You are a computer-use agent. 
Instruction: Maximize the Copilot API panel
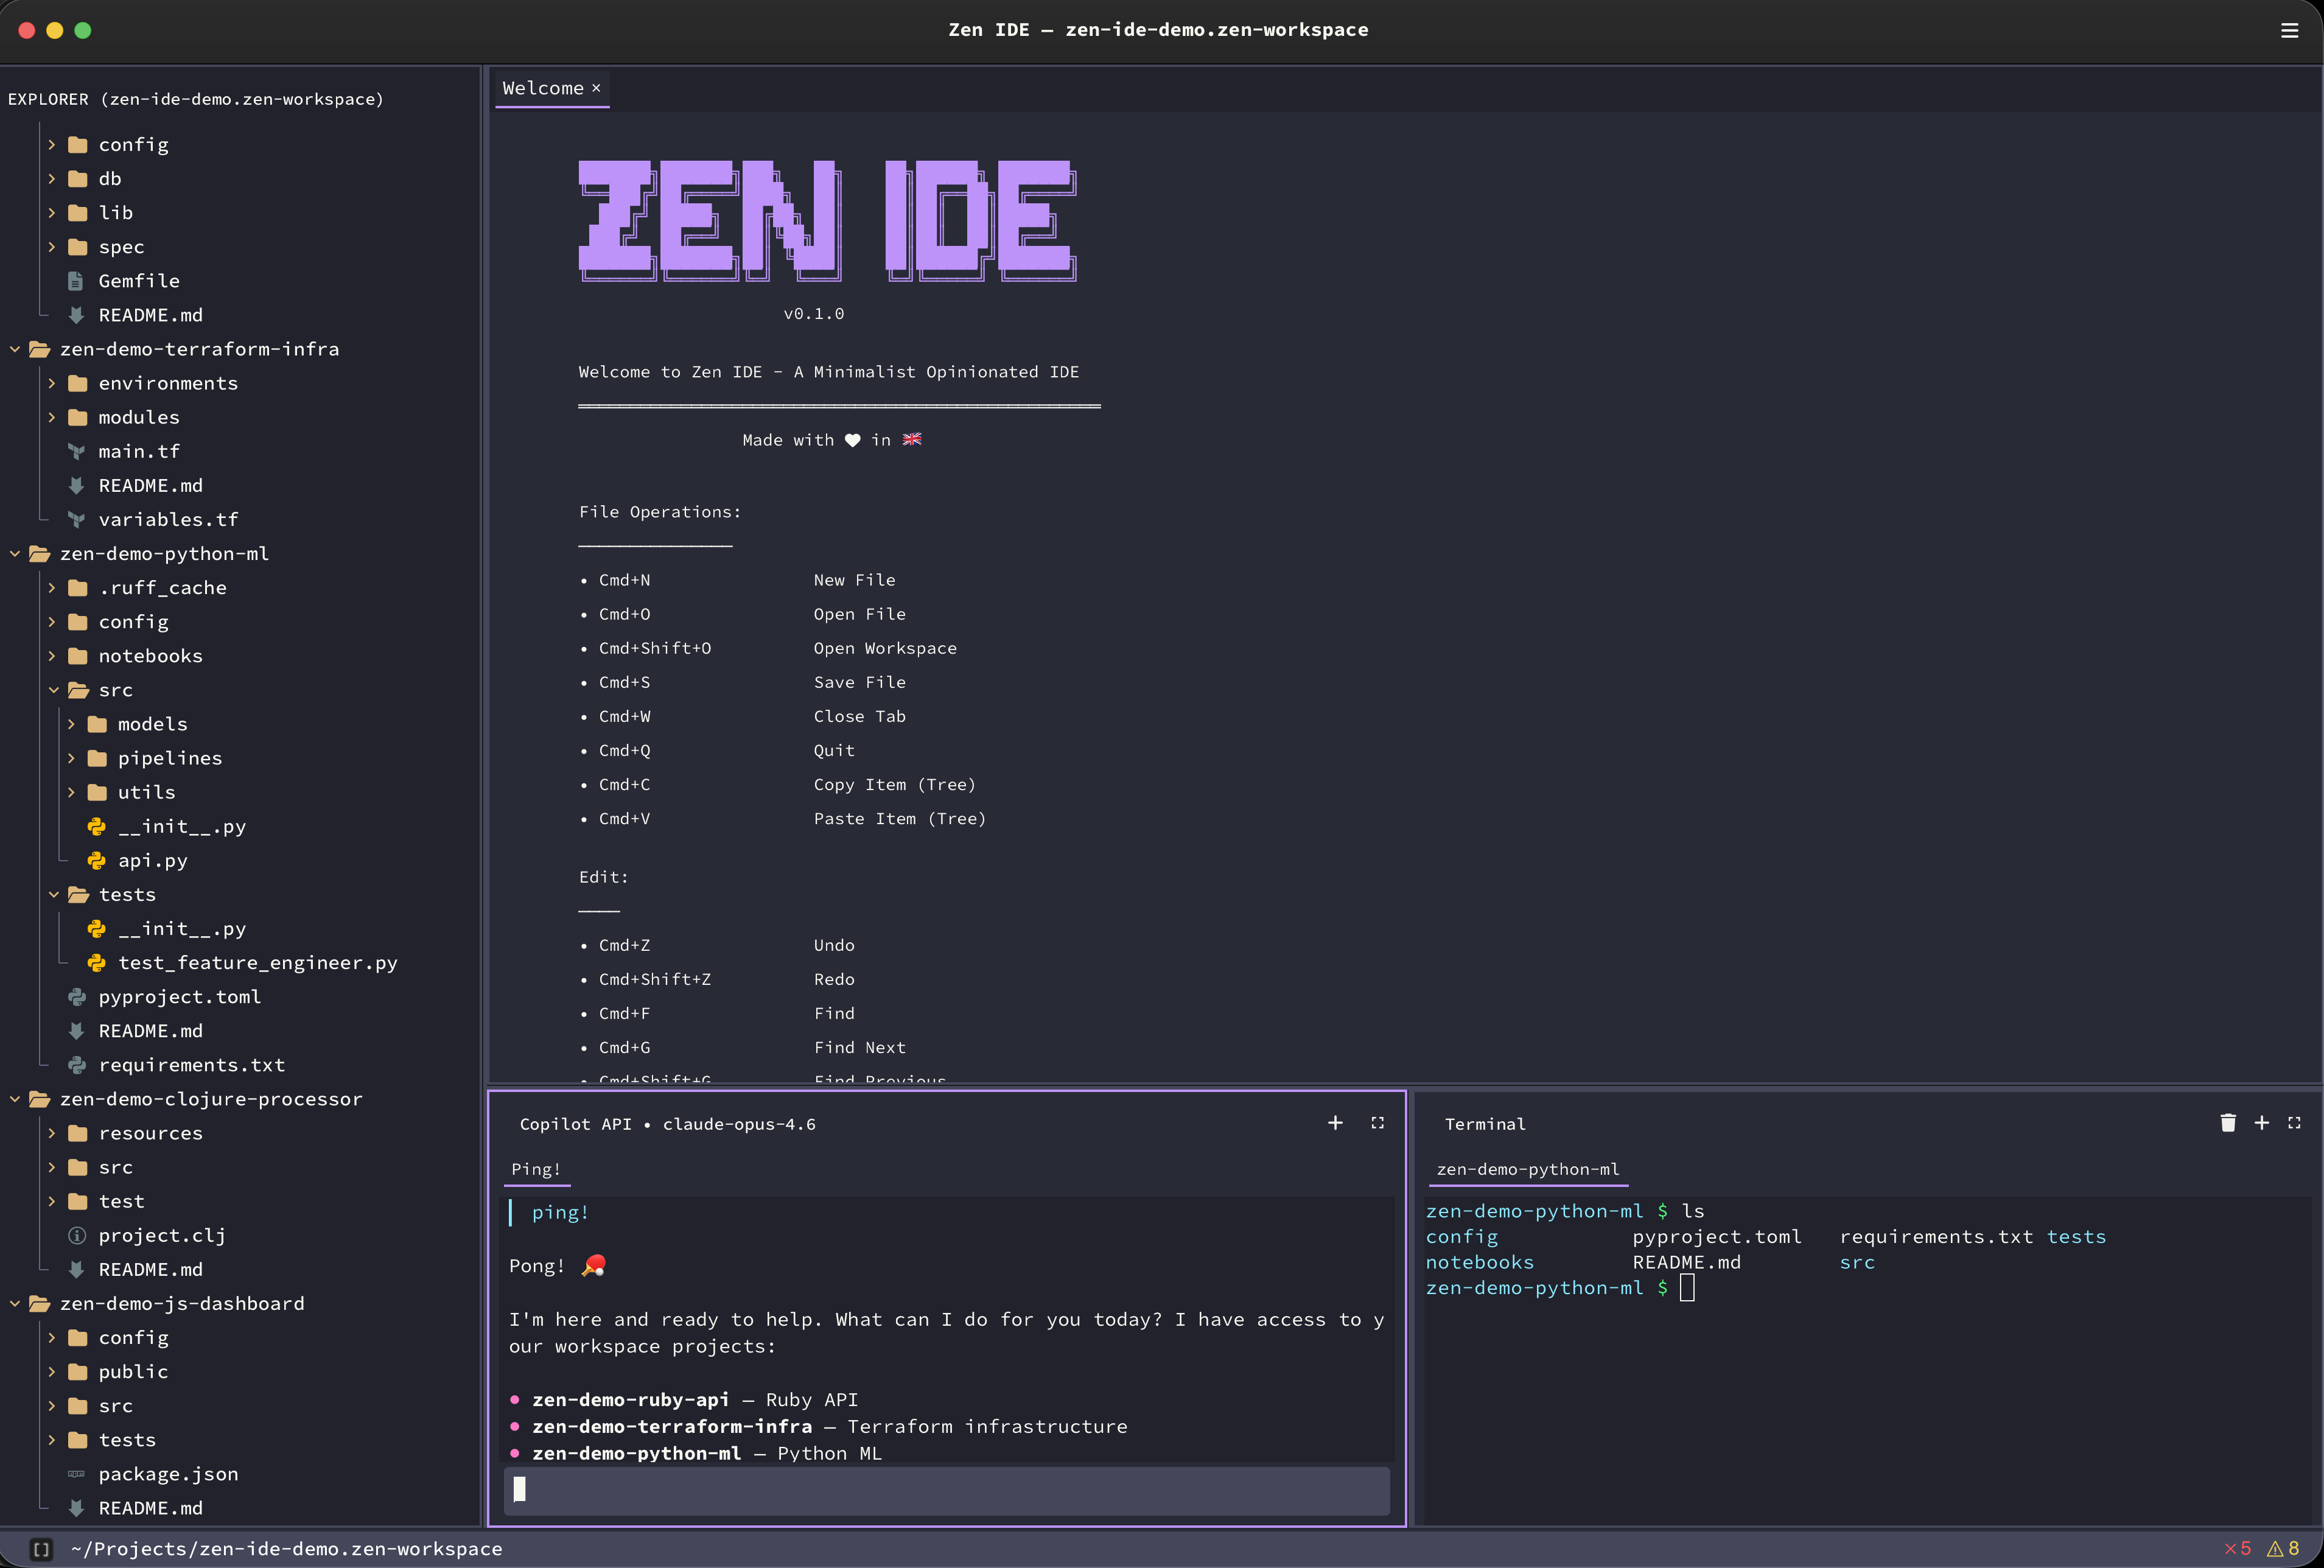coord(1377,1123)
